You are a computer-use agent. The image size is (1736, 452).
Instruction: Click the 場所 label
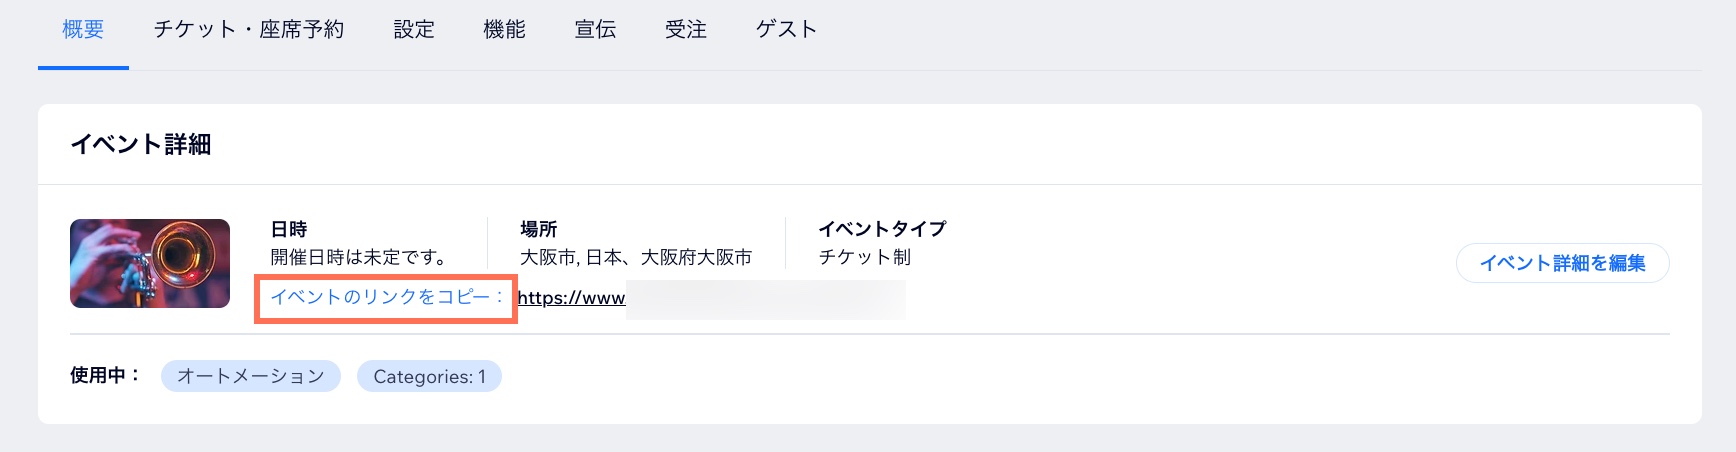(538, 229)
